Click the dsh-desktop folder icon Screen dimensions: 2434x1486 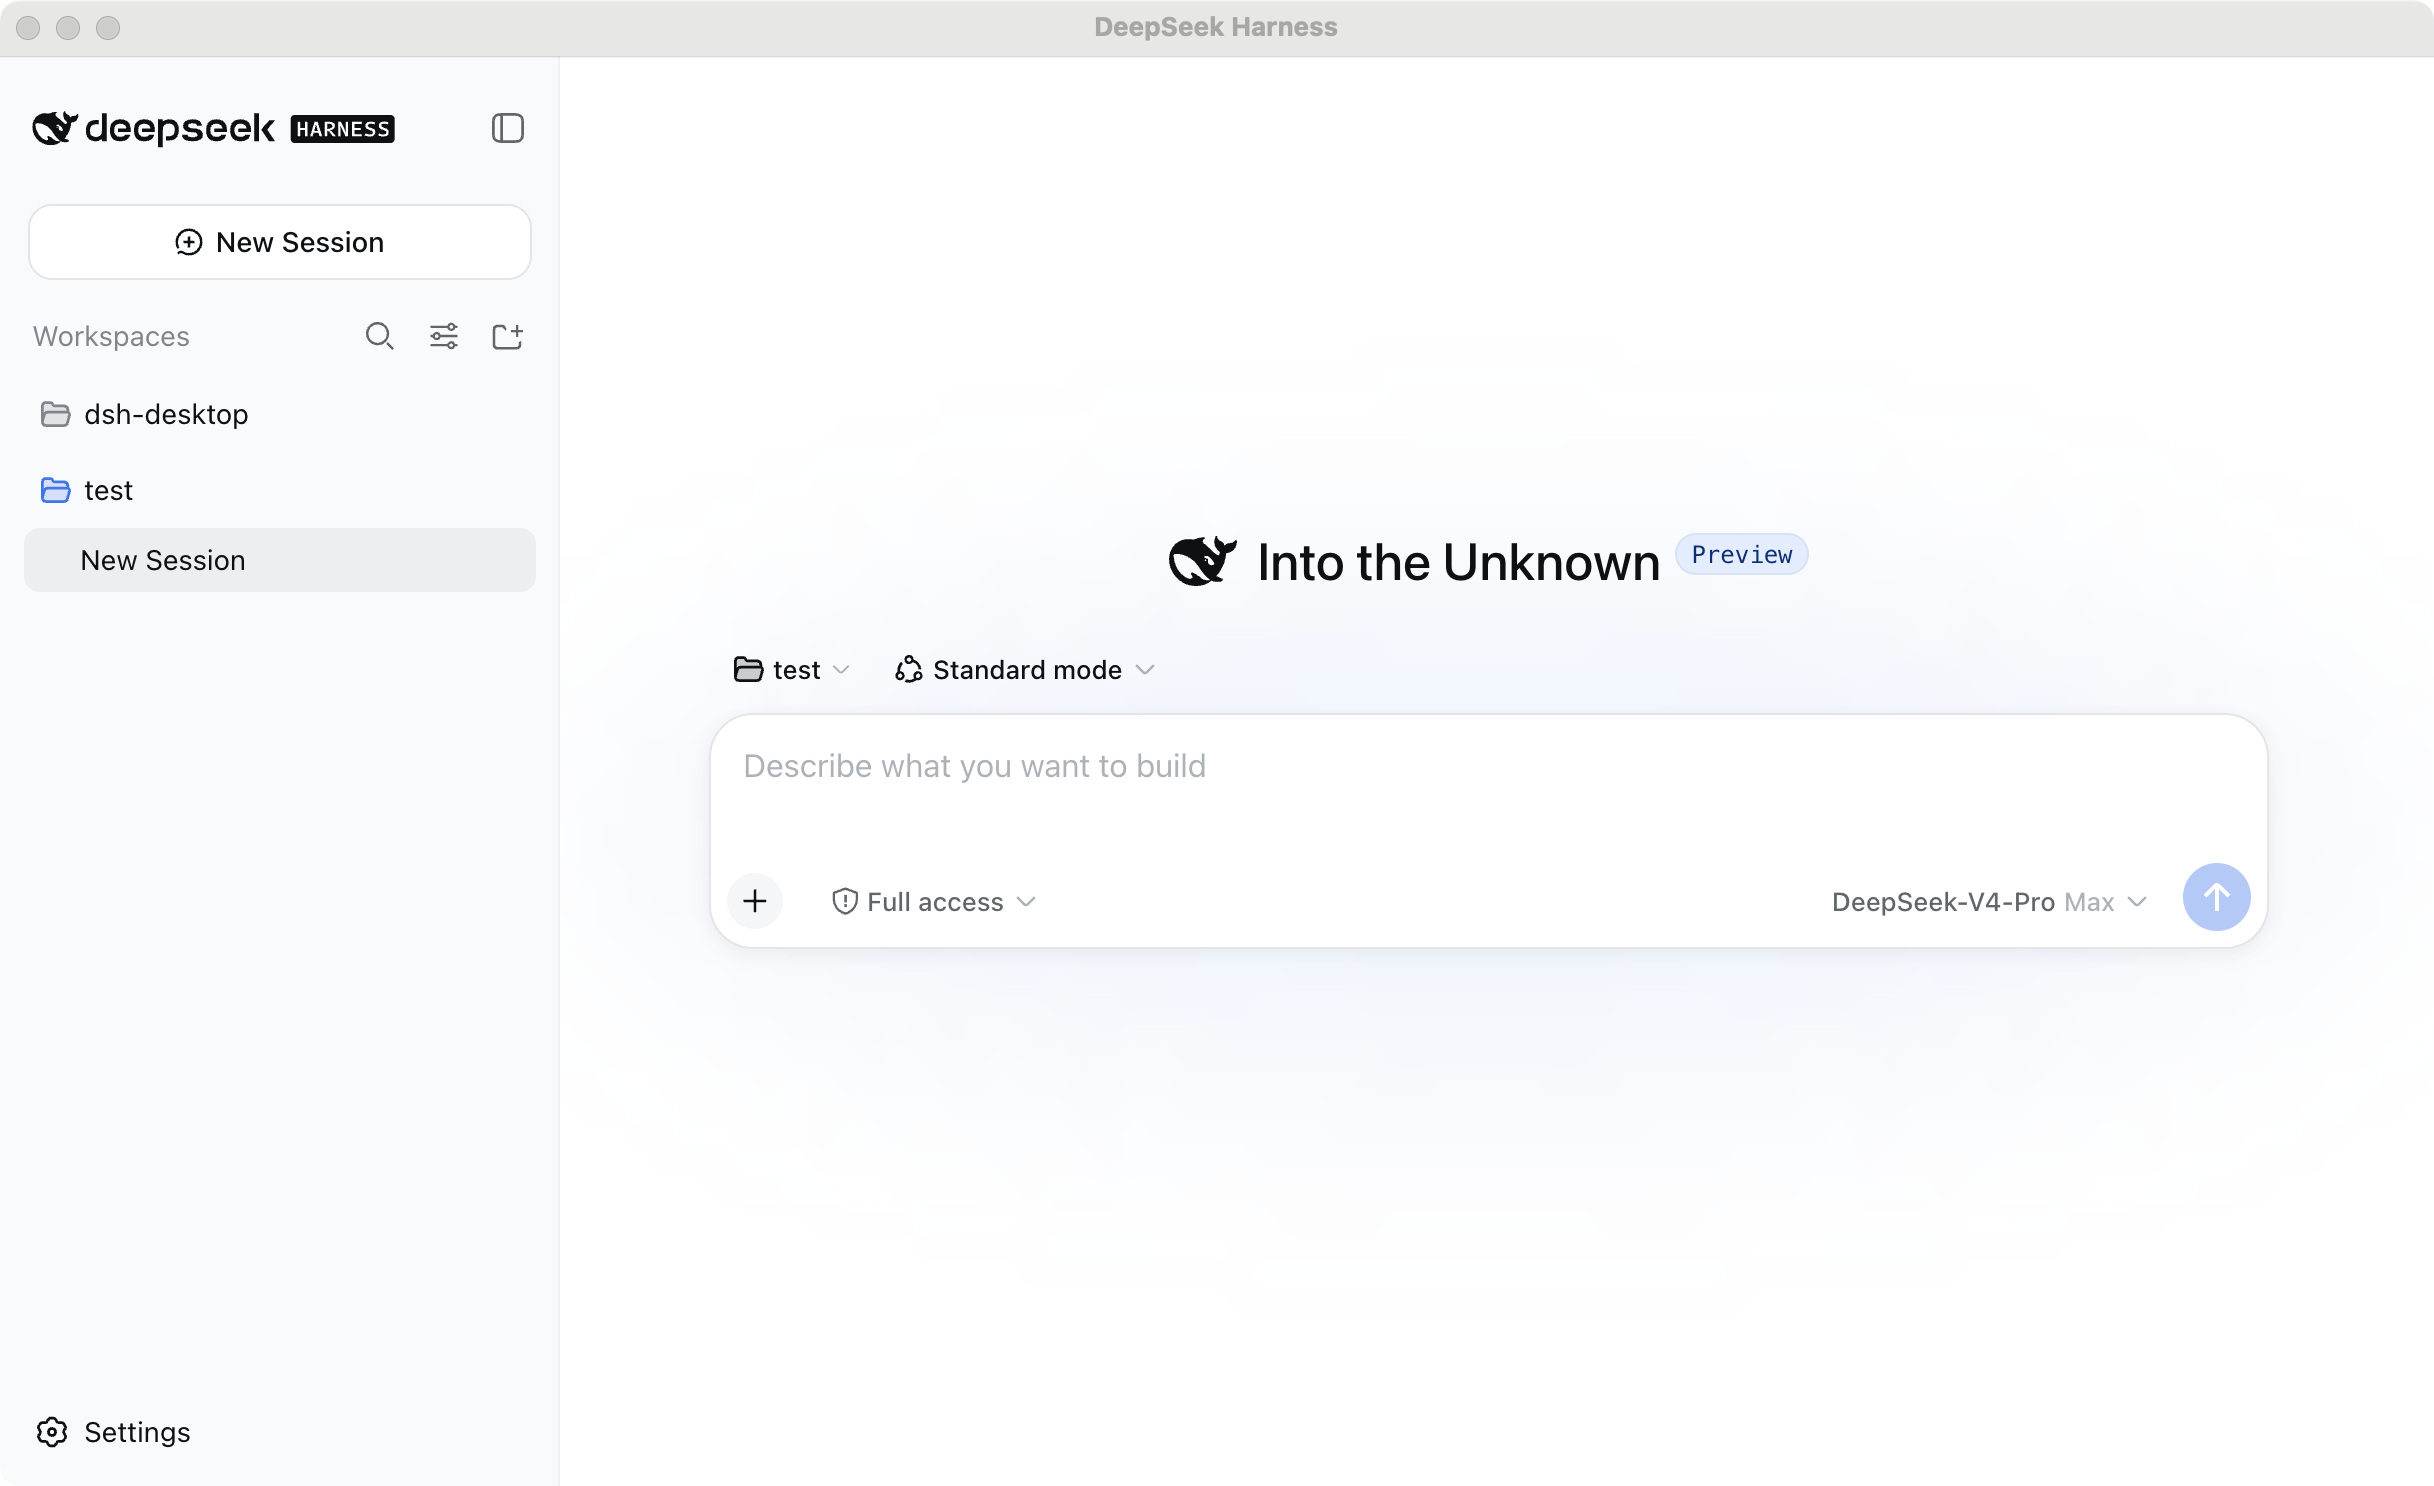click(55, 414)
